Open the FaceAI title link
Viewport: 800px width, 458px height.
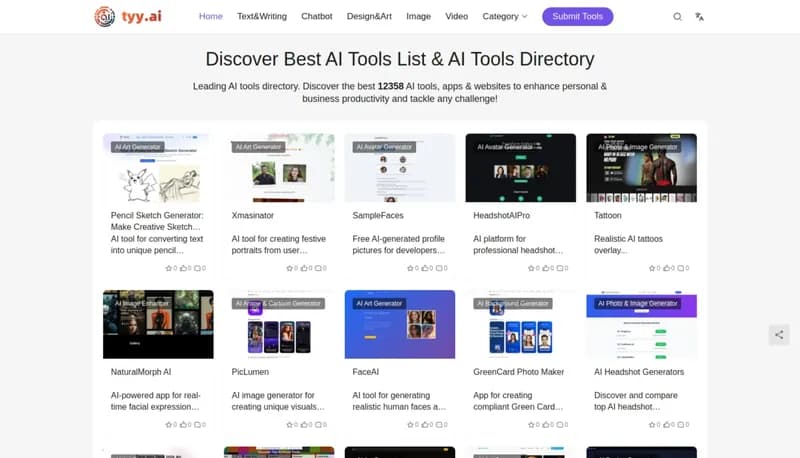click(x=365, y=372)
